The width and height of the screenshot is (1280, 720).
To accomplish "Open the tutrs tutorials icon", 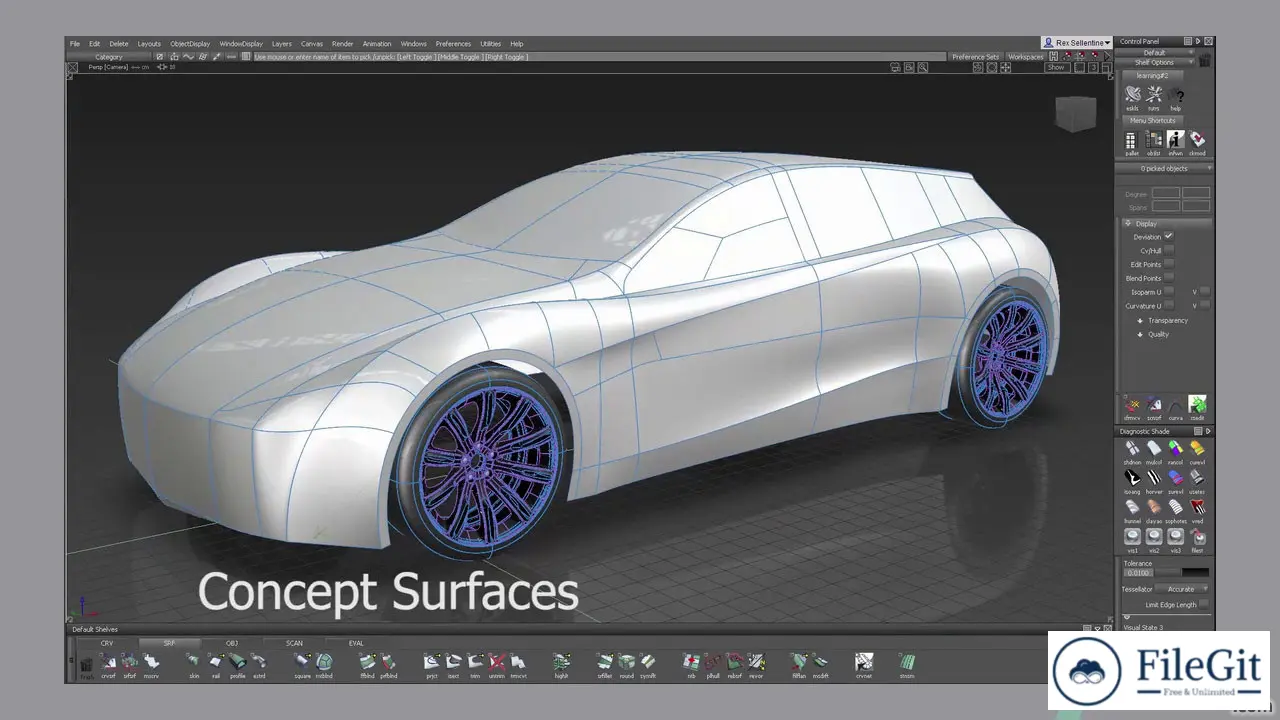I will (1154, 97).
